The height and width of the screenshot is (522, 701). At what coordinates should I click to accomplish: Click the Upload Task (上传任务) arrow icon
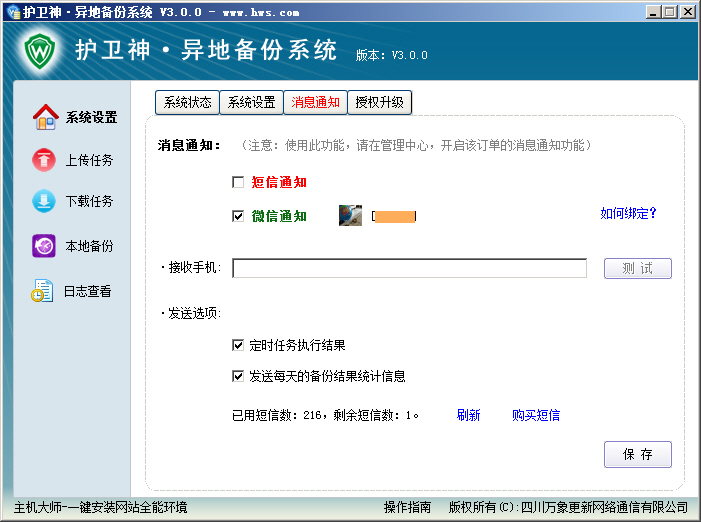pyautogui.click(x=44, y=160)
